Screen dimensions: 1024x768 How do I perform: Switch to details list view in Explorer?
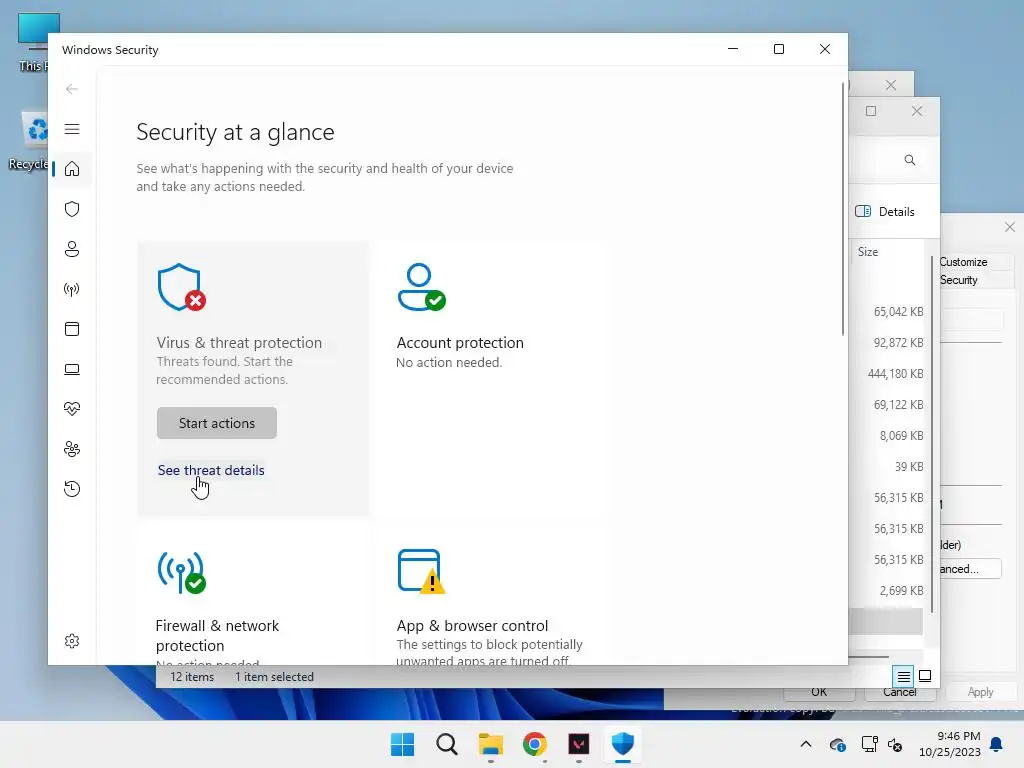(903, 676)
